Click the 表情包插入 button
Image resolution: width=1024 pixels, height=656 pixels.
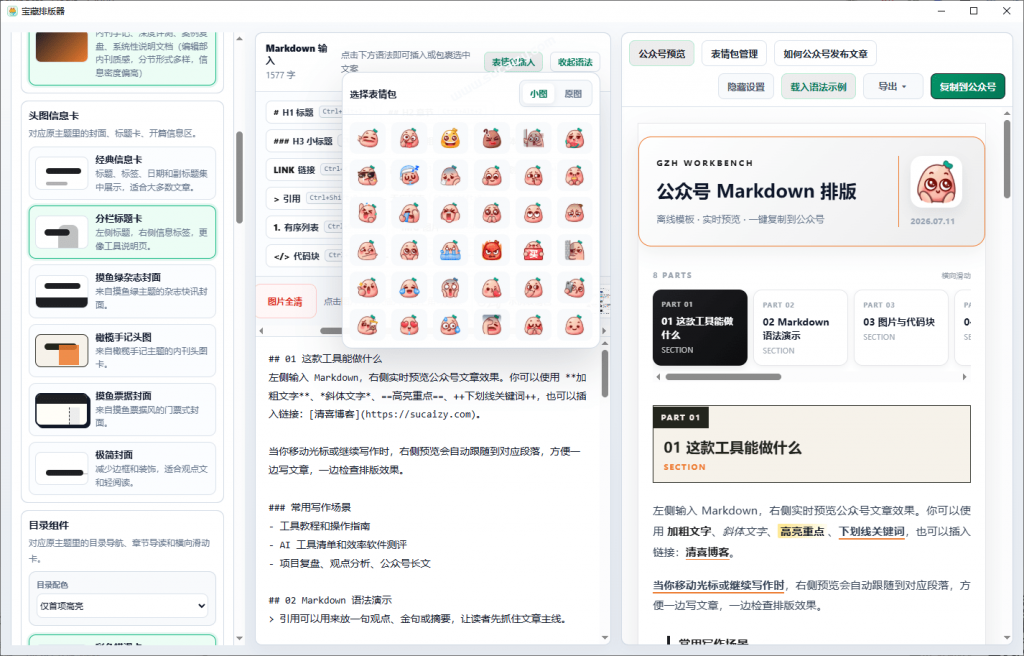pos(513,62)
